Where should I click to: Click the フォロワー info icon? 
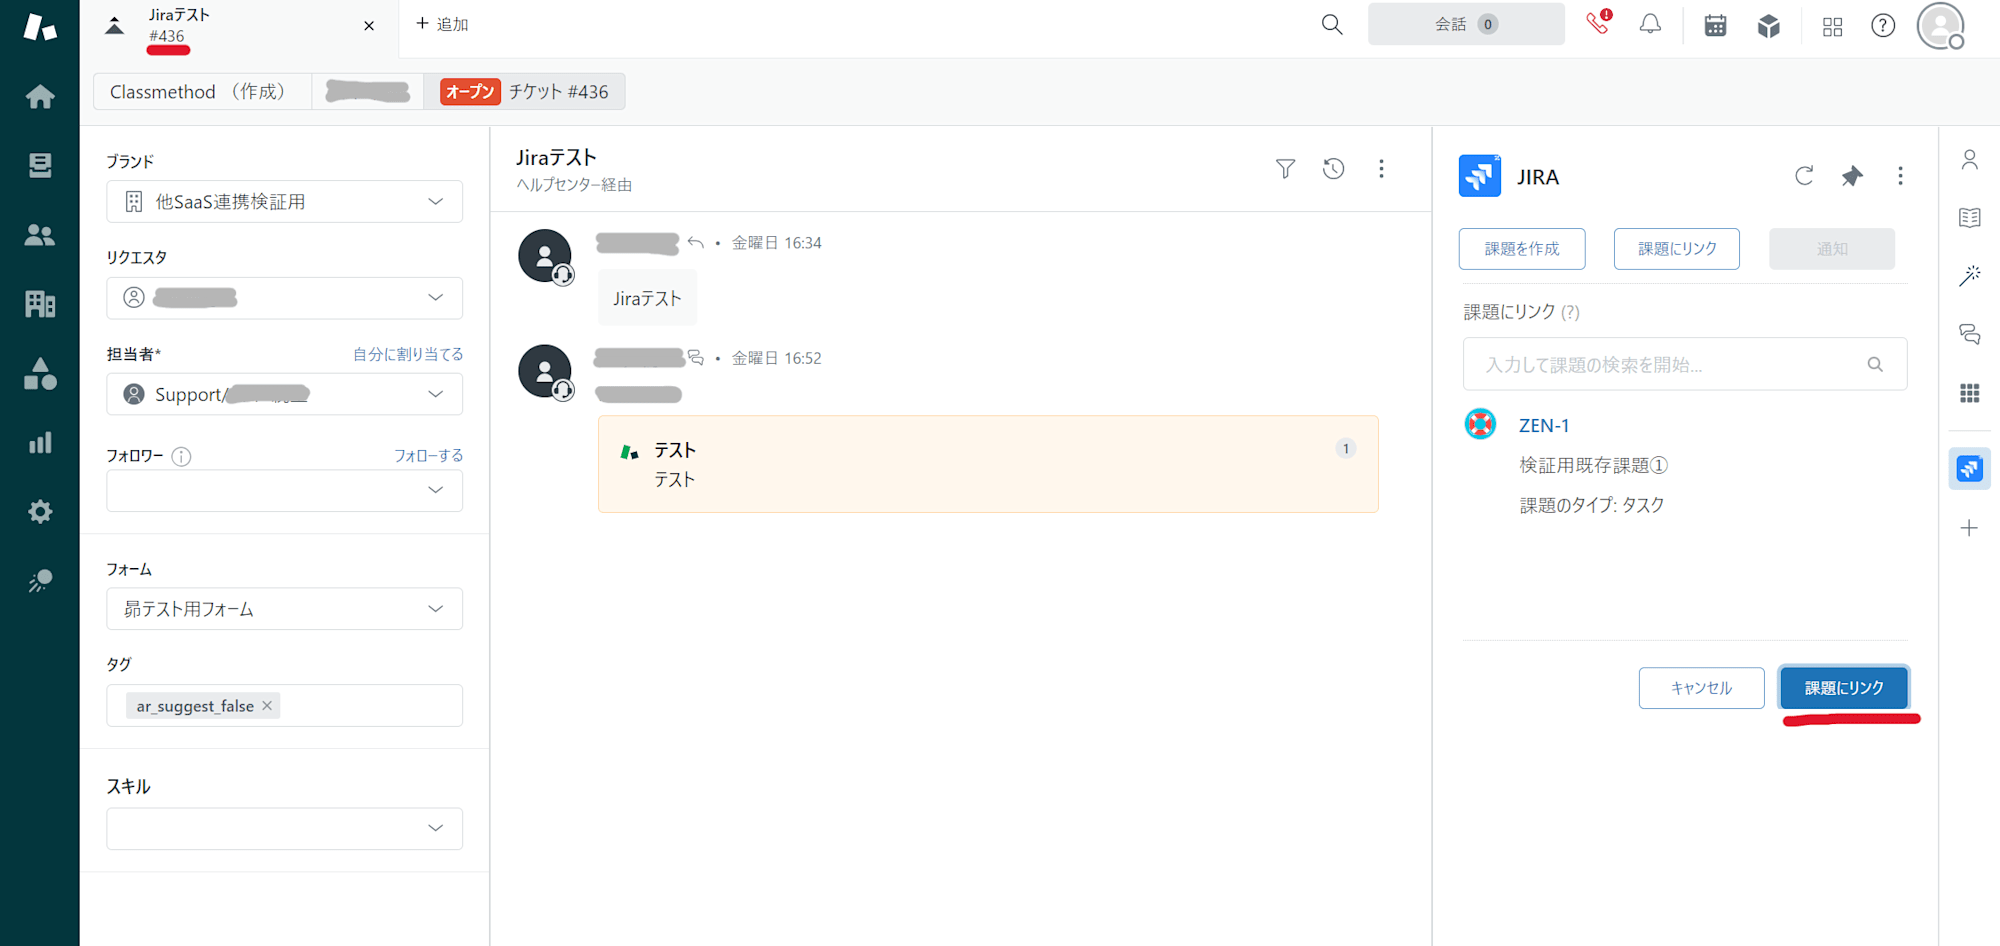181,457
